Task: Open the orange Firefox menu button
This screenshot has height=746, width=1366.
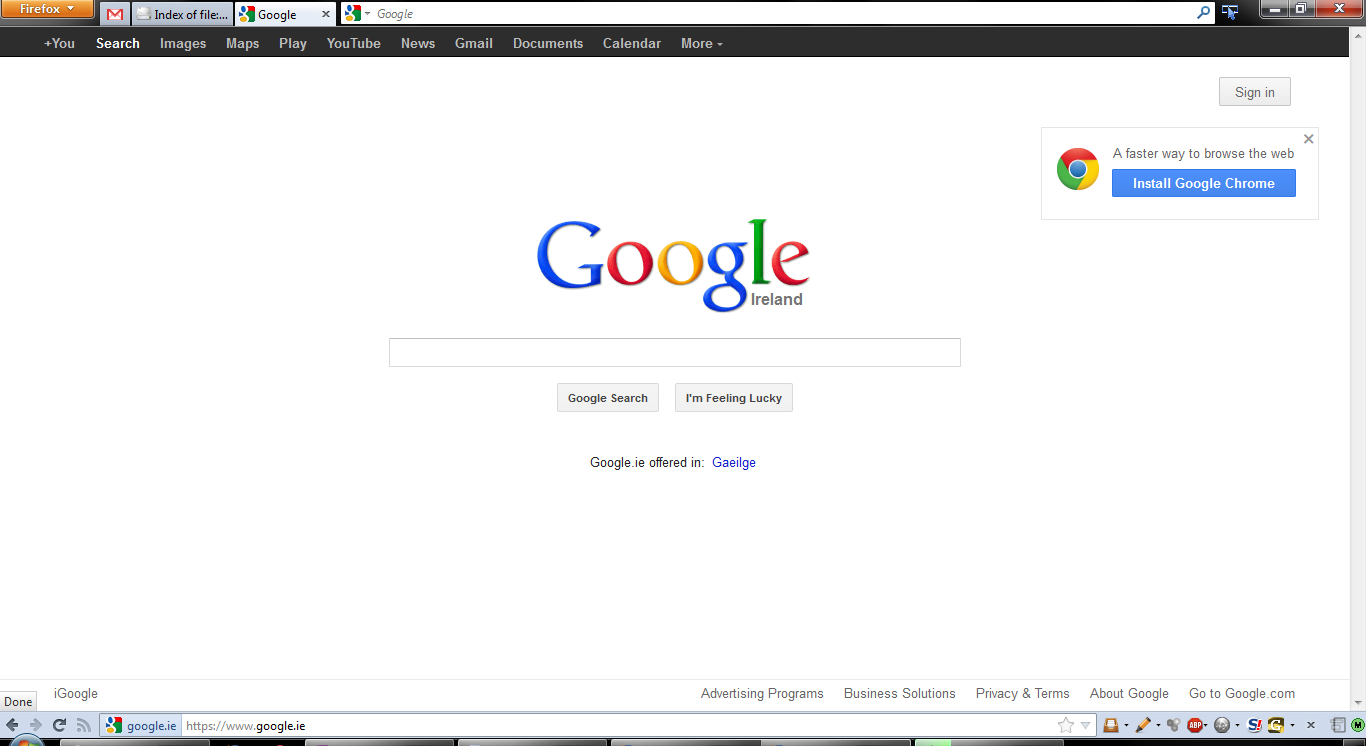Action: [47, 9]
